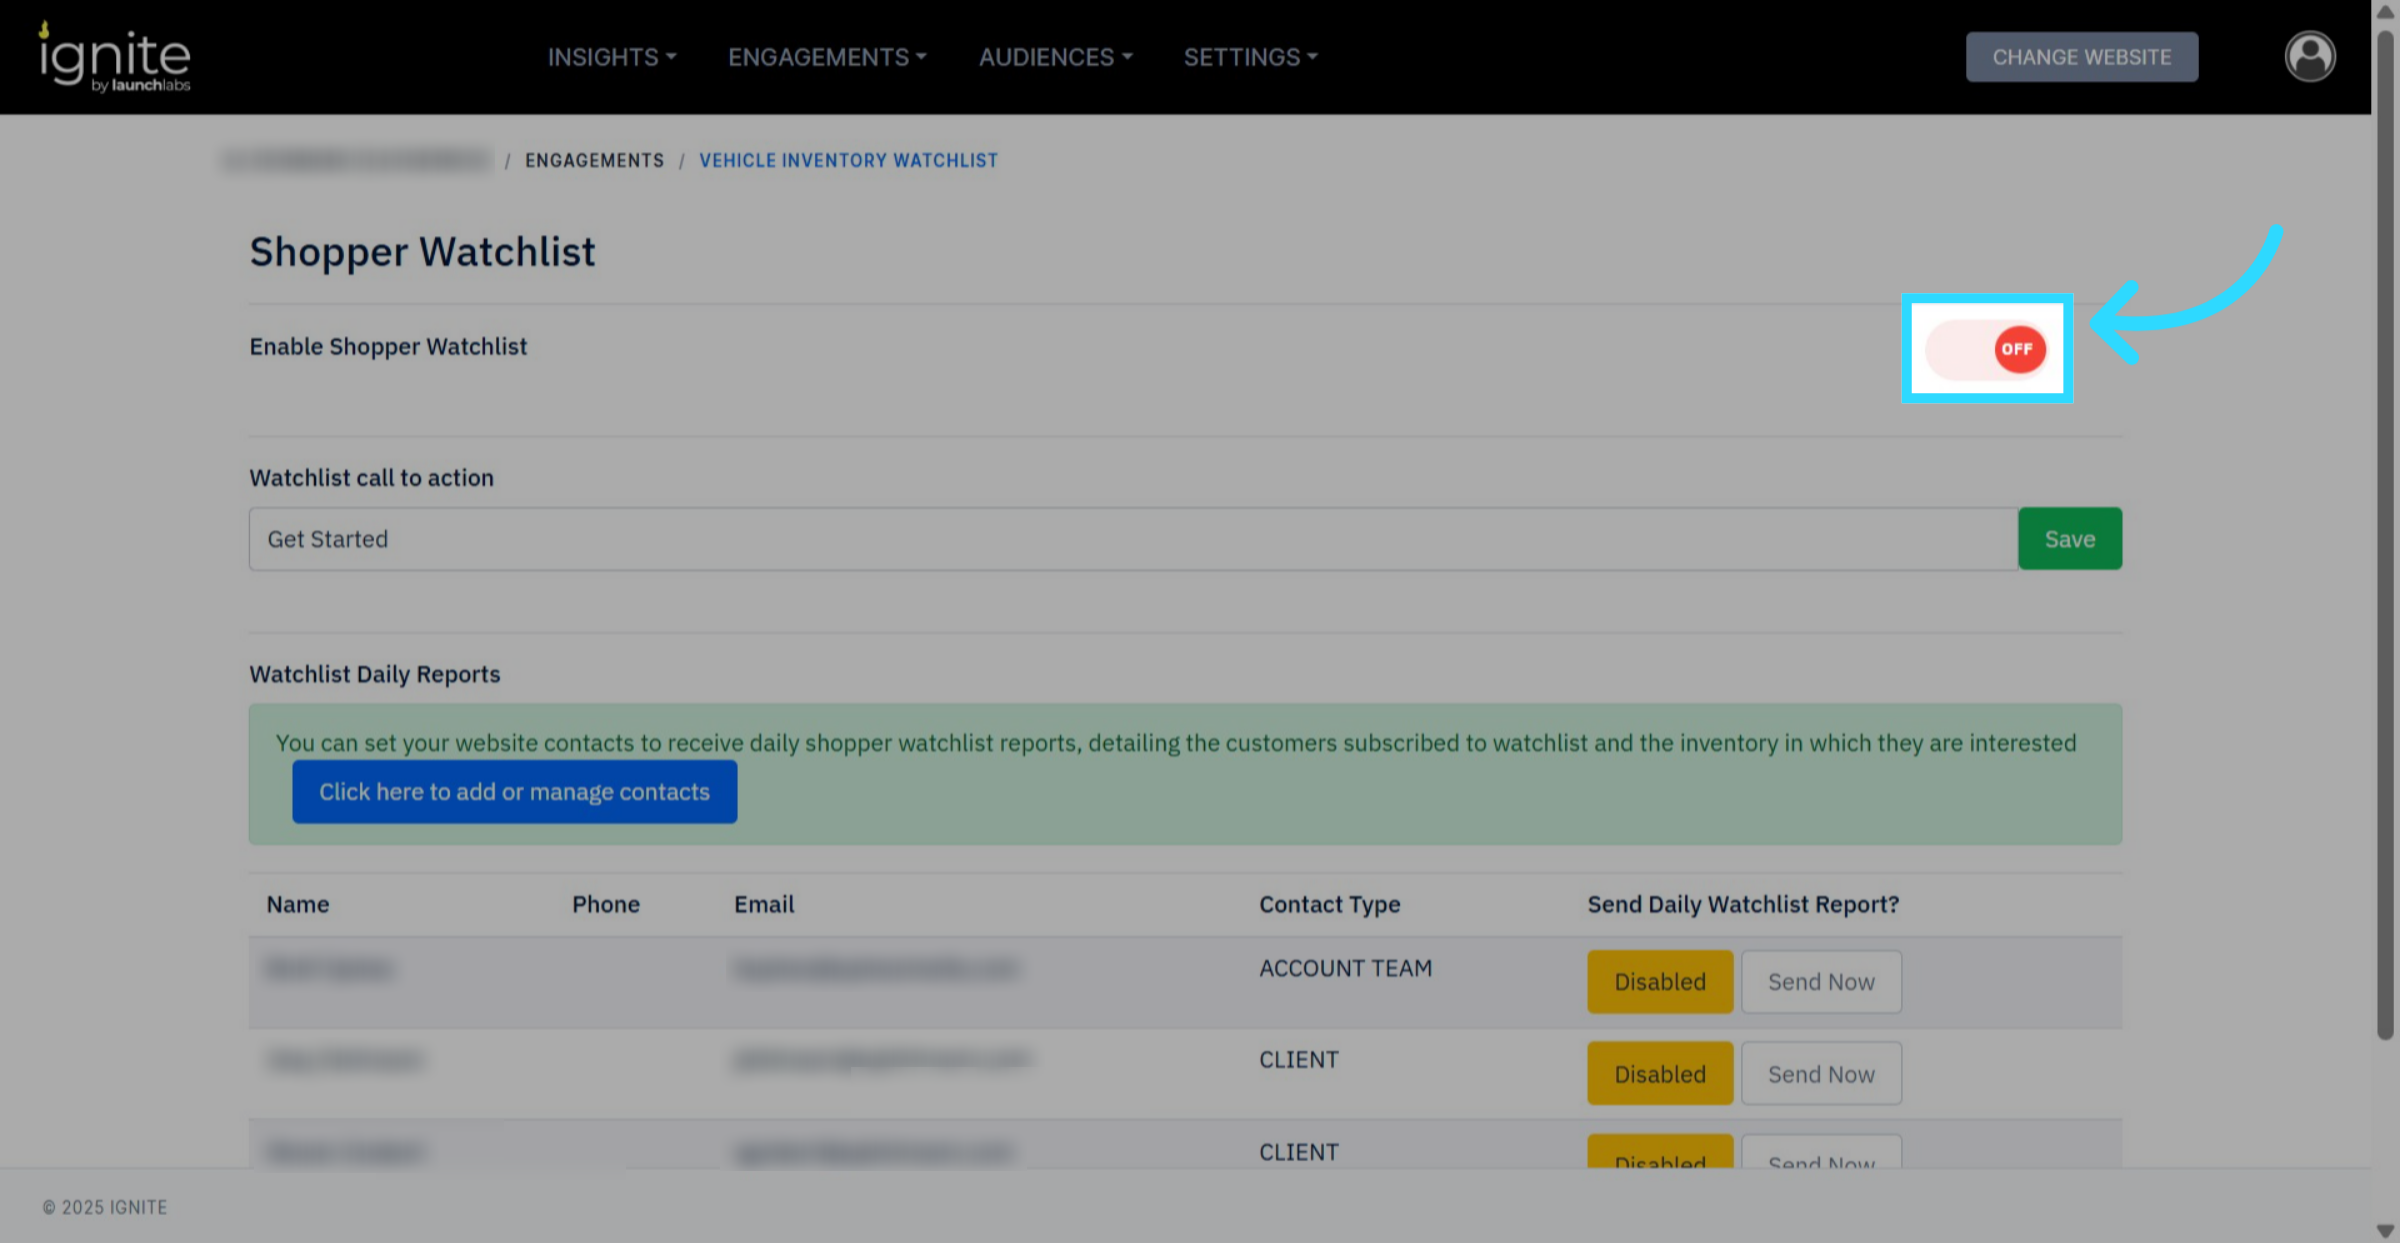Save the watchlist call to action
The height and width of the screenshot is (1243, 2400).
point(2069,539)
